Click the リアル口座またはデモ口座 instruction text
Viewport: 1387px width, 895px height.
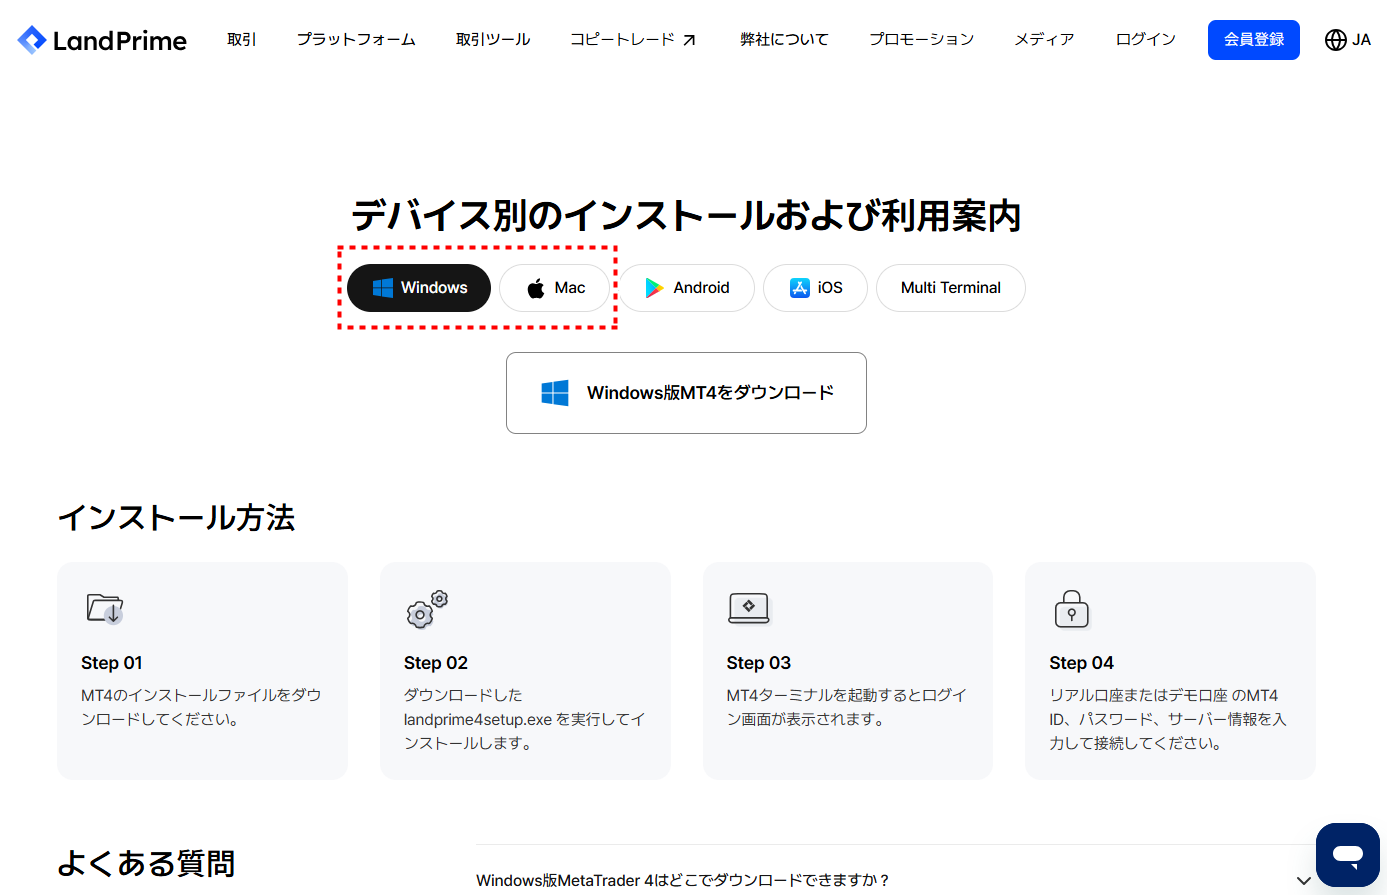pos(1168,719)
